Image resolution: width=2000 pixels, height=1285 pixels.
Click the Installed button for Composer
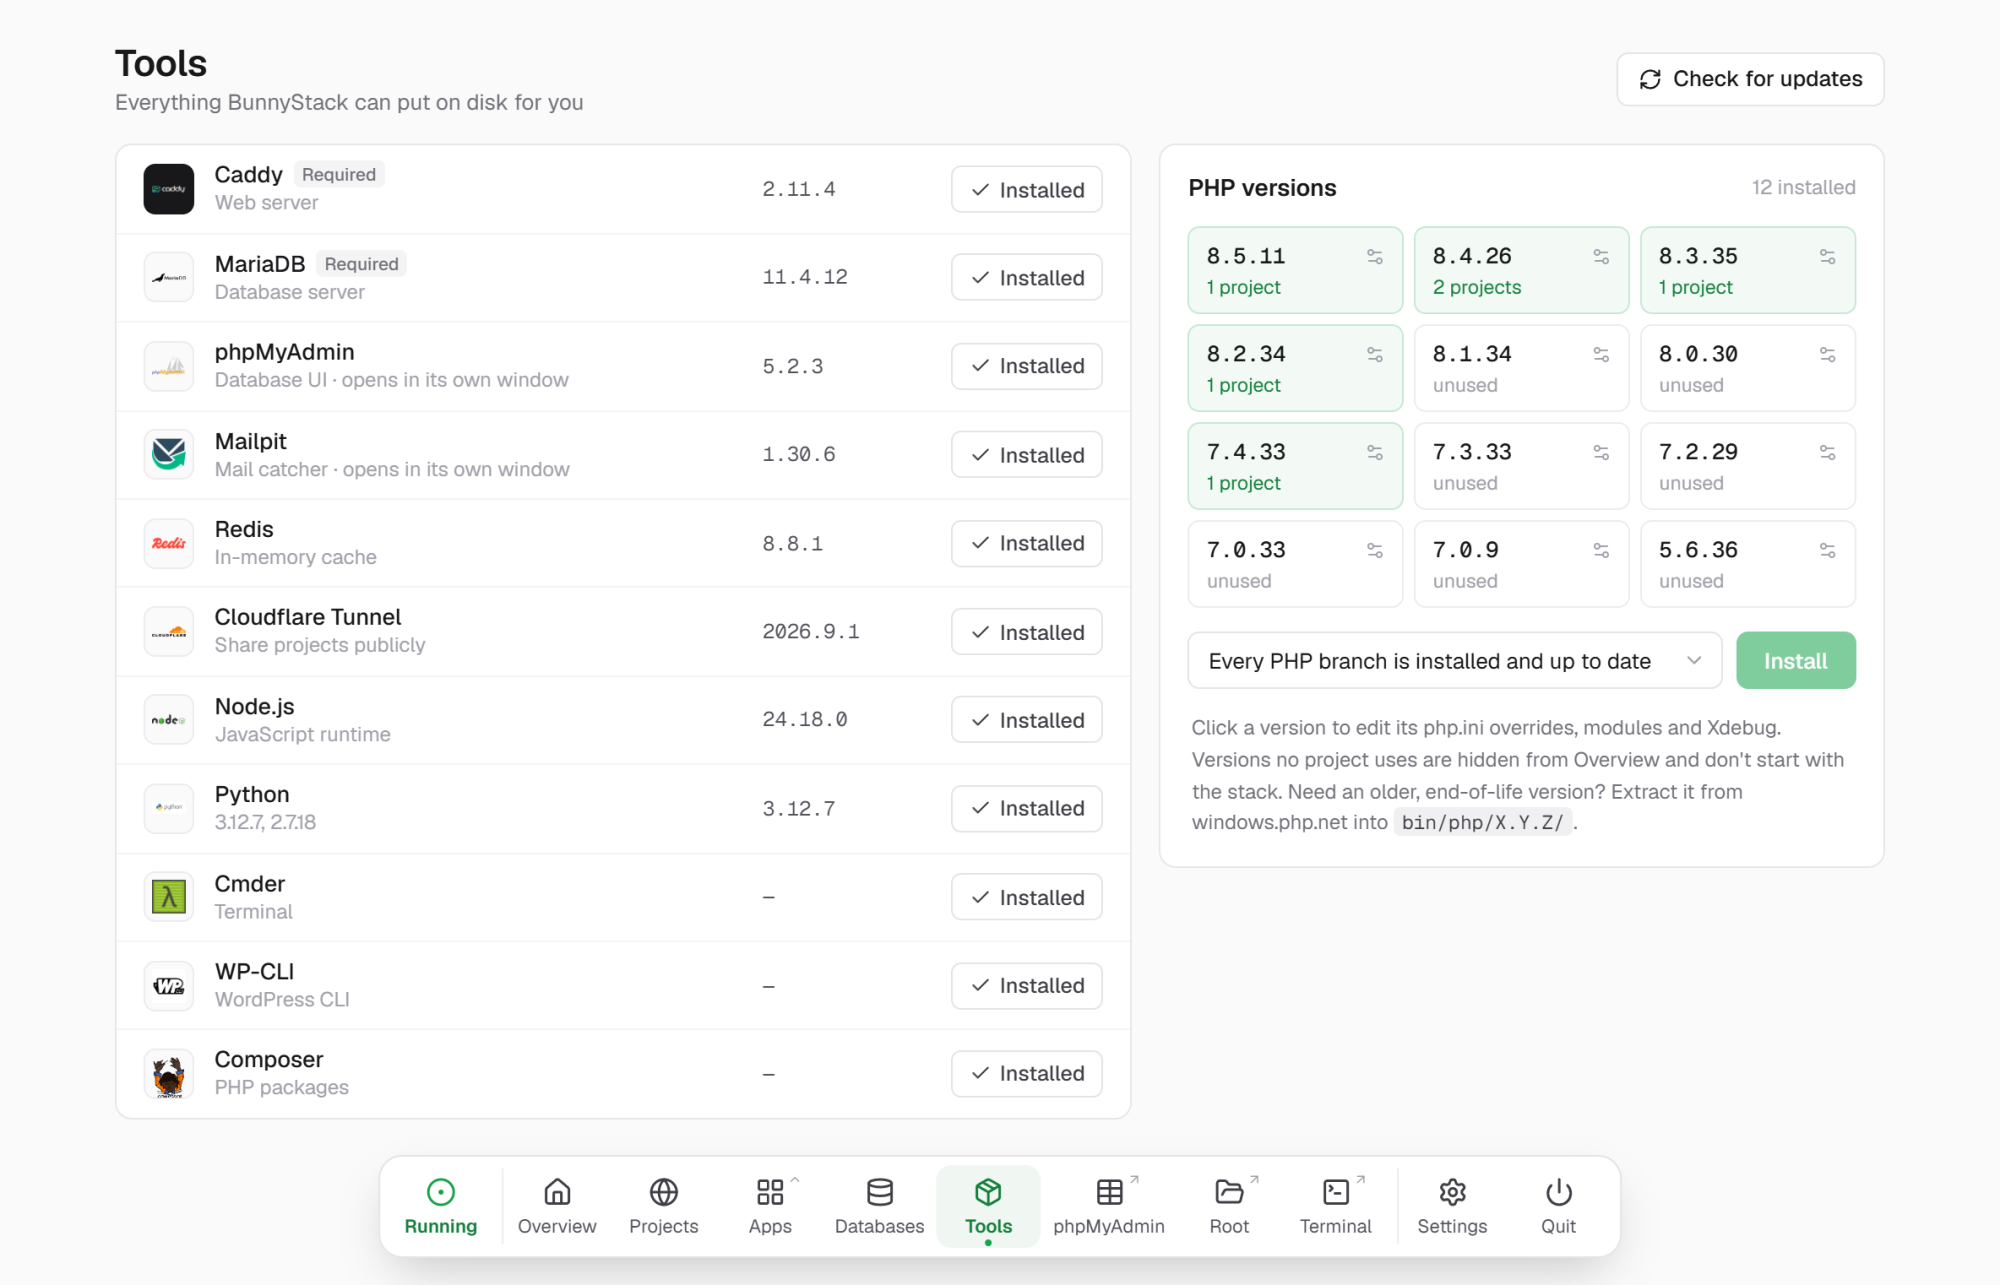[1027, 1074]
